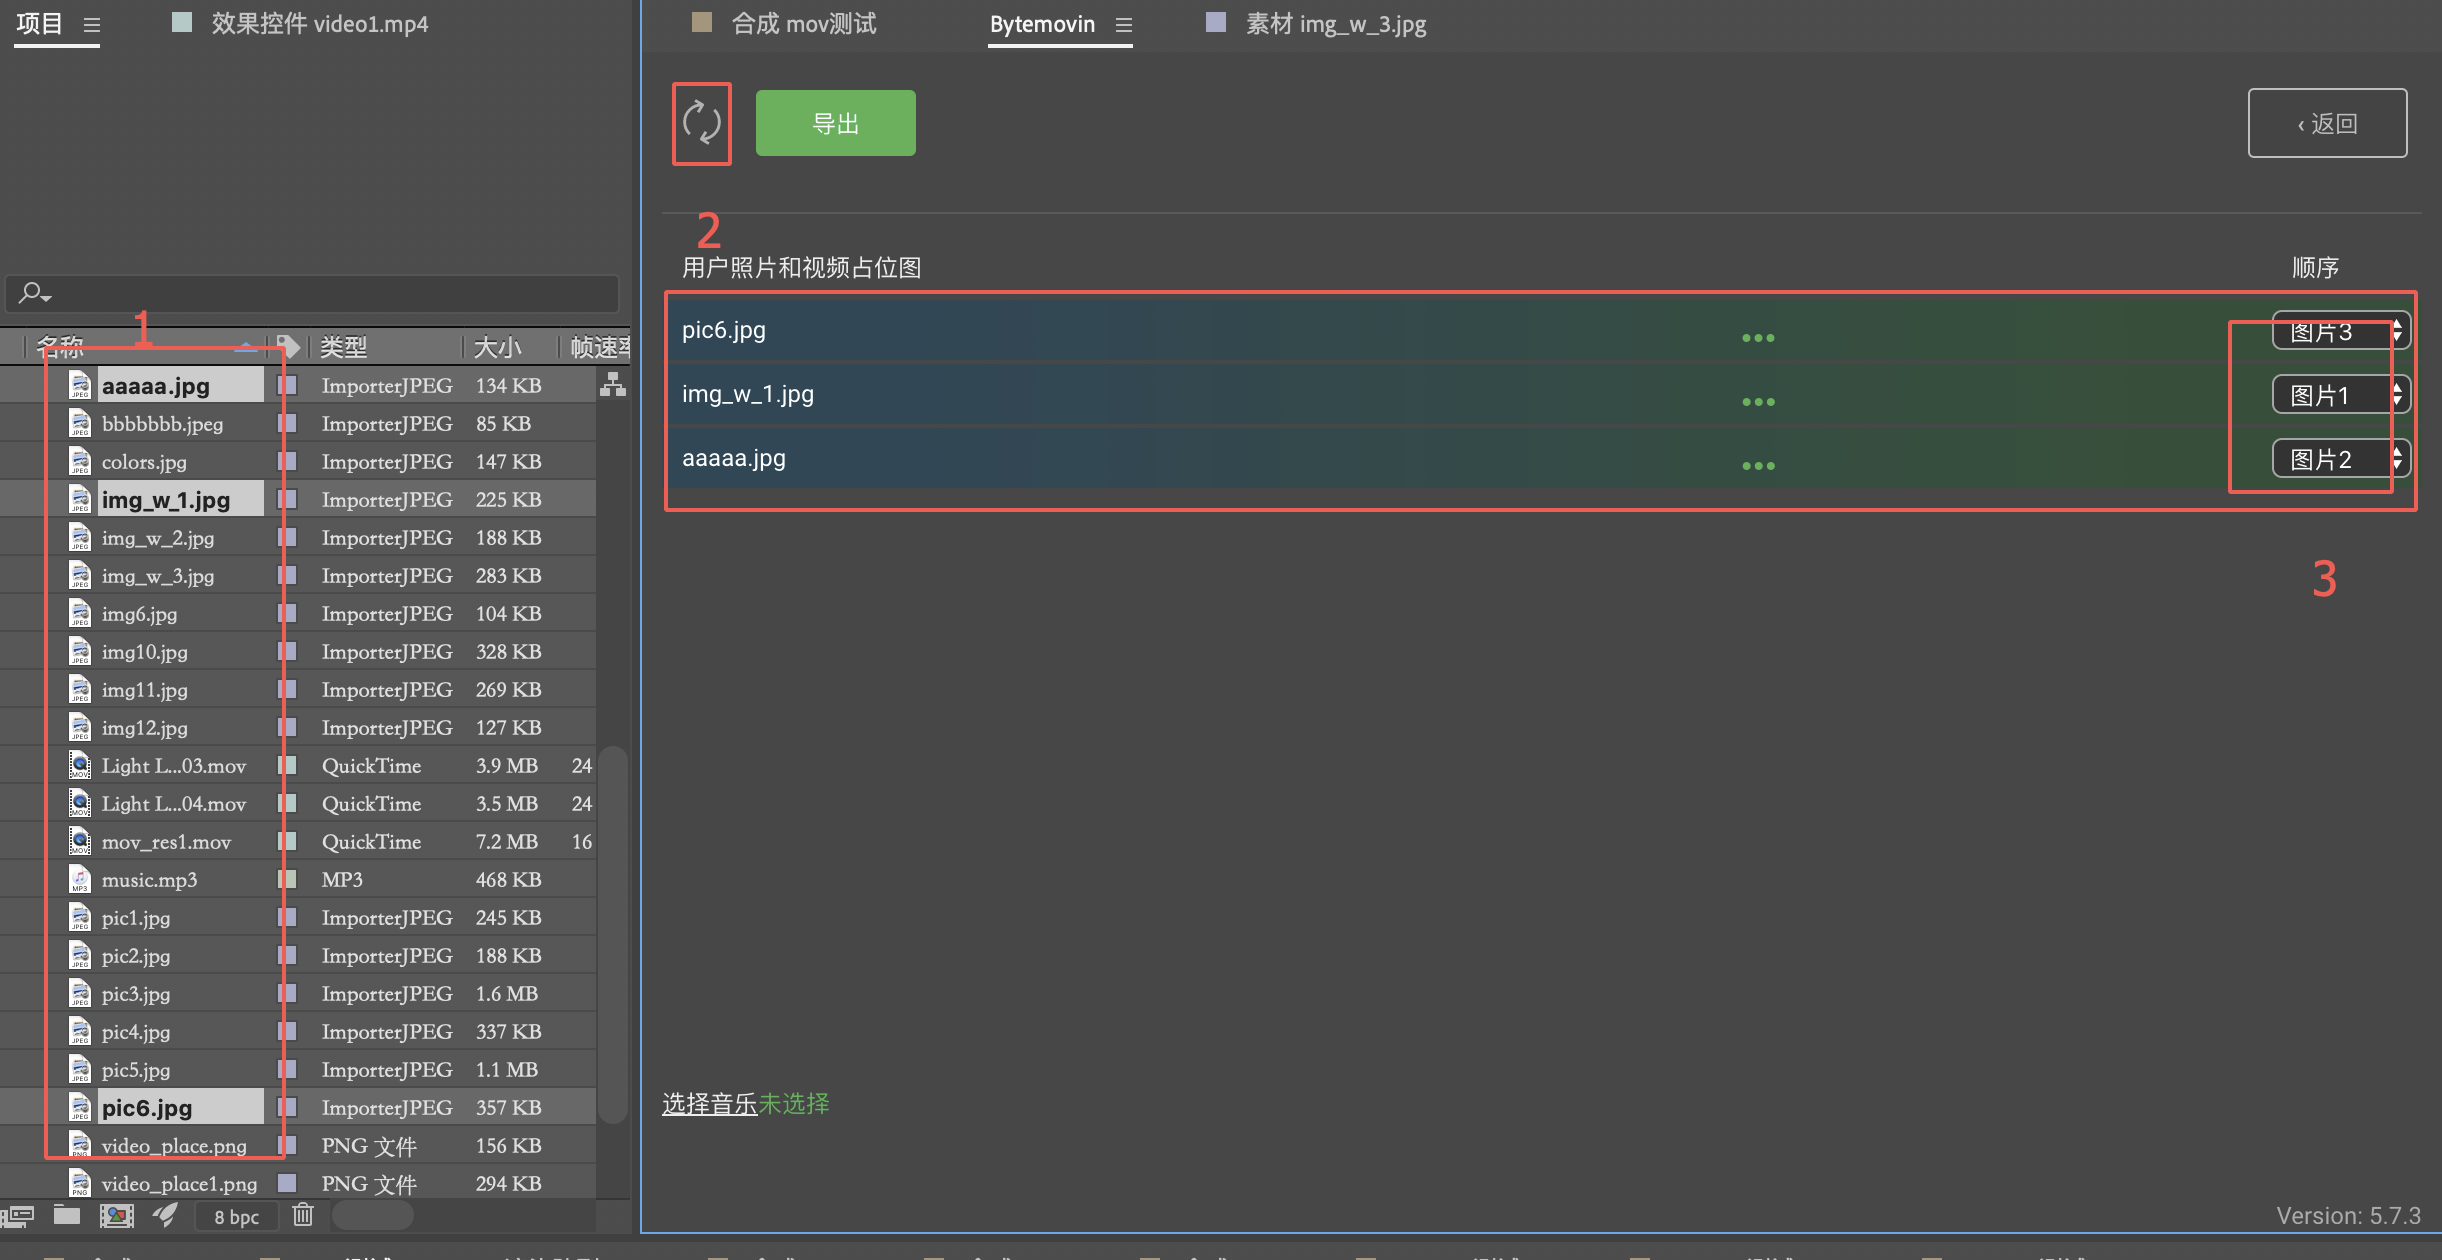Screen dimensions: 2442x1260
Task: Click the MP3 file icon for music.mp3
Action: tap(80, 879)
